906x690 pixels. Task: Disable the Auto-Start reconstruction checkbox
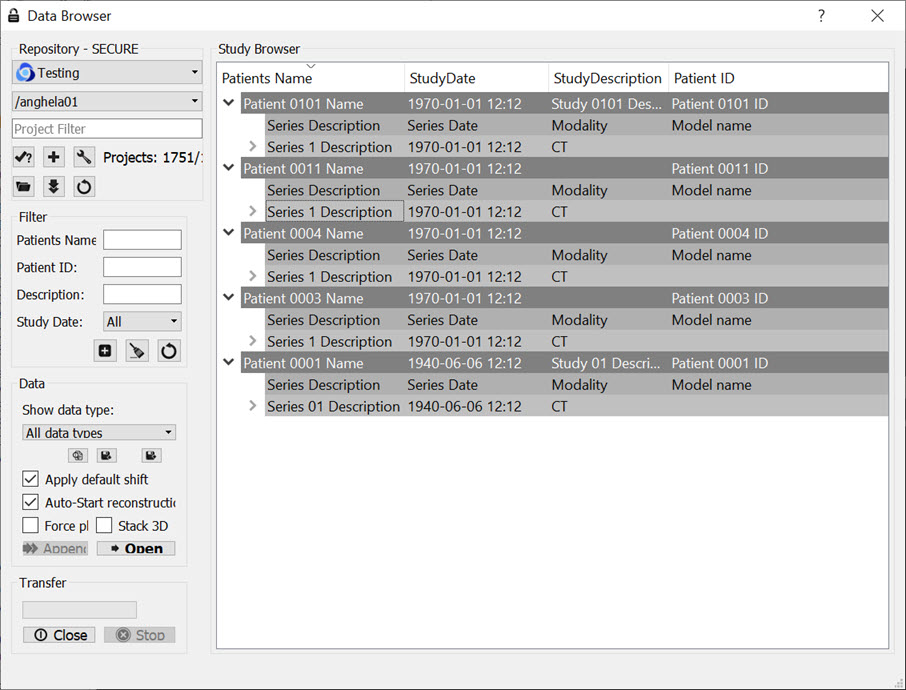tap(31, 503)
